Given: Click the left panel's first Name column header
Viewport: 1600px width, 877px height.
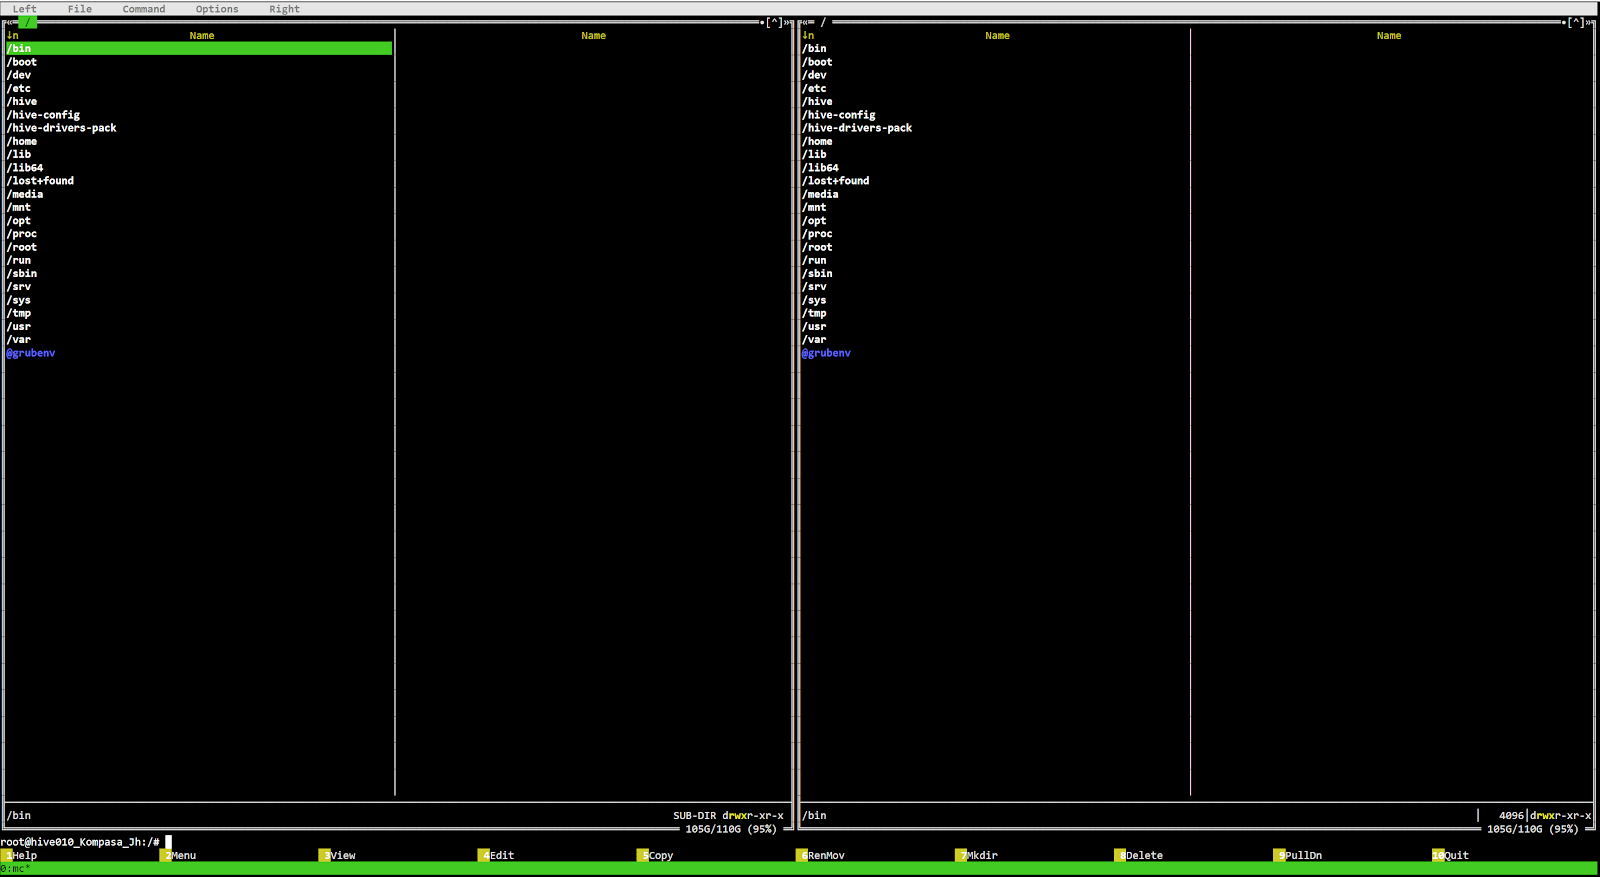Looking at the screenshot, I should [x=202, y=36].
